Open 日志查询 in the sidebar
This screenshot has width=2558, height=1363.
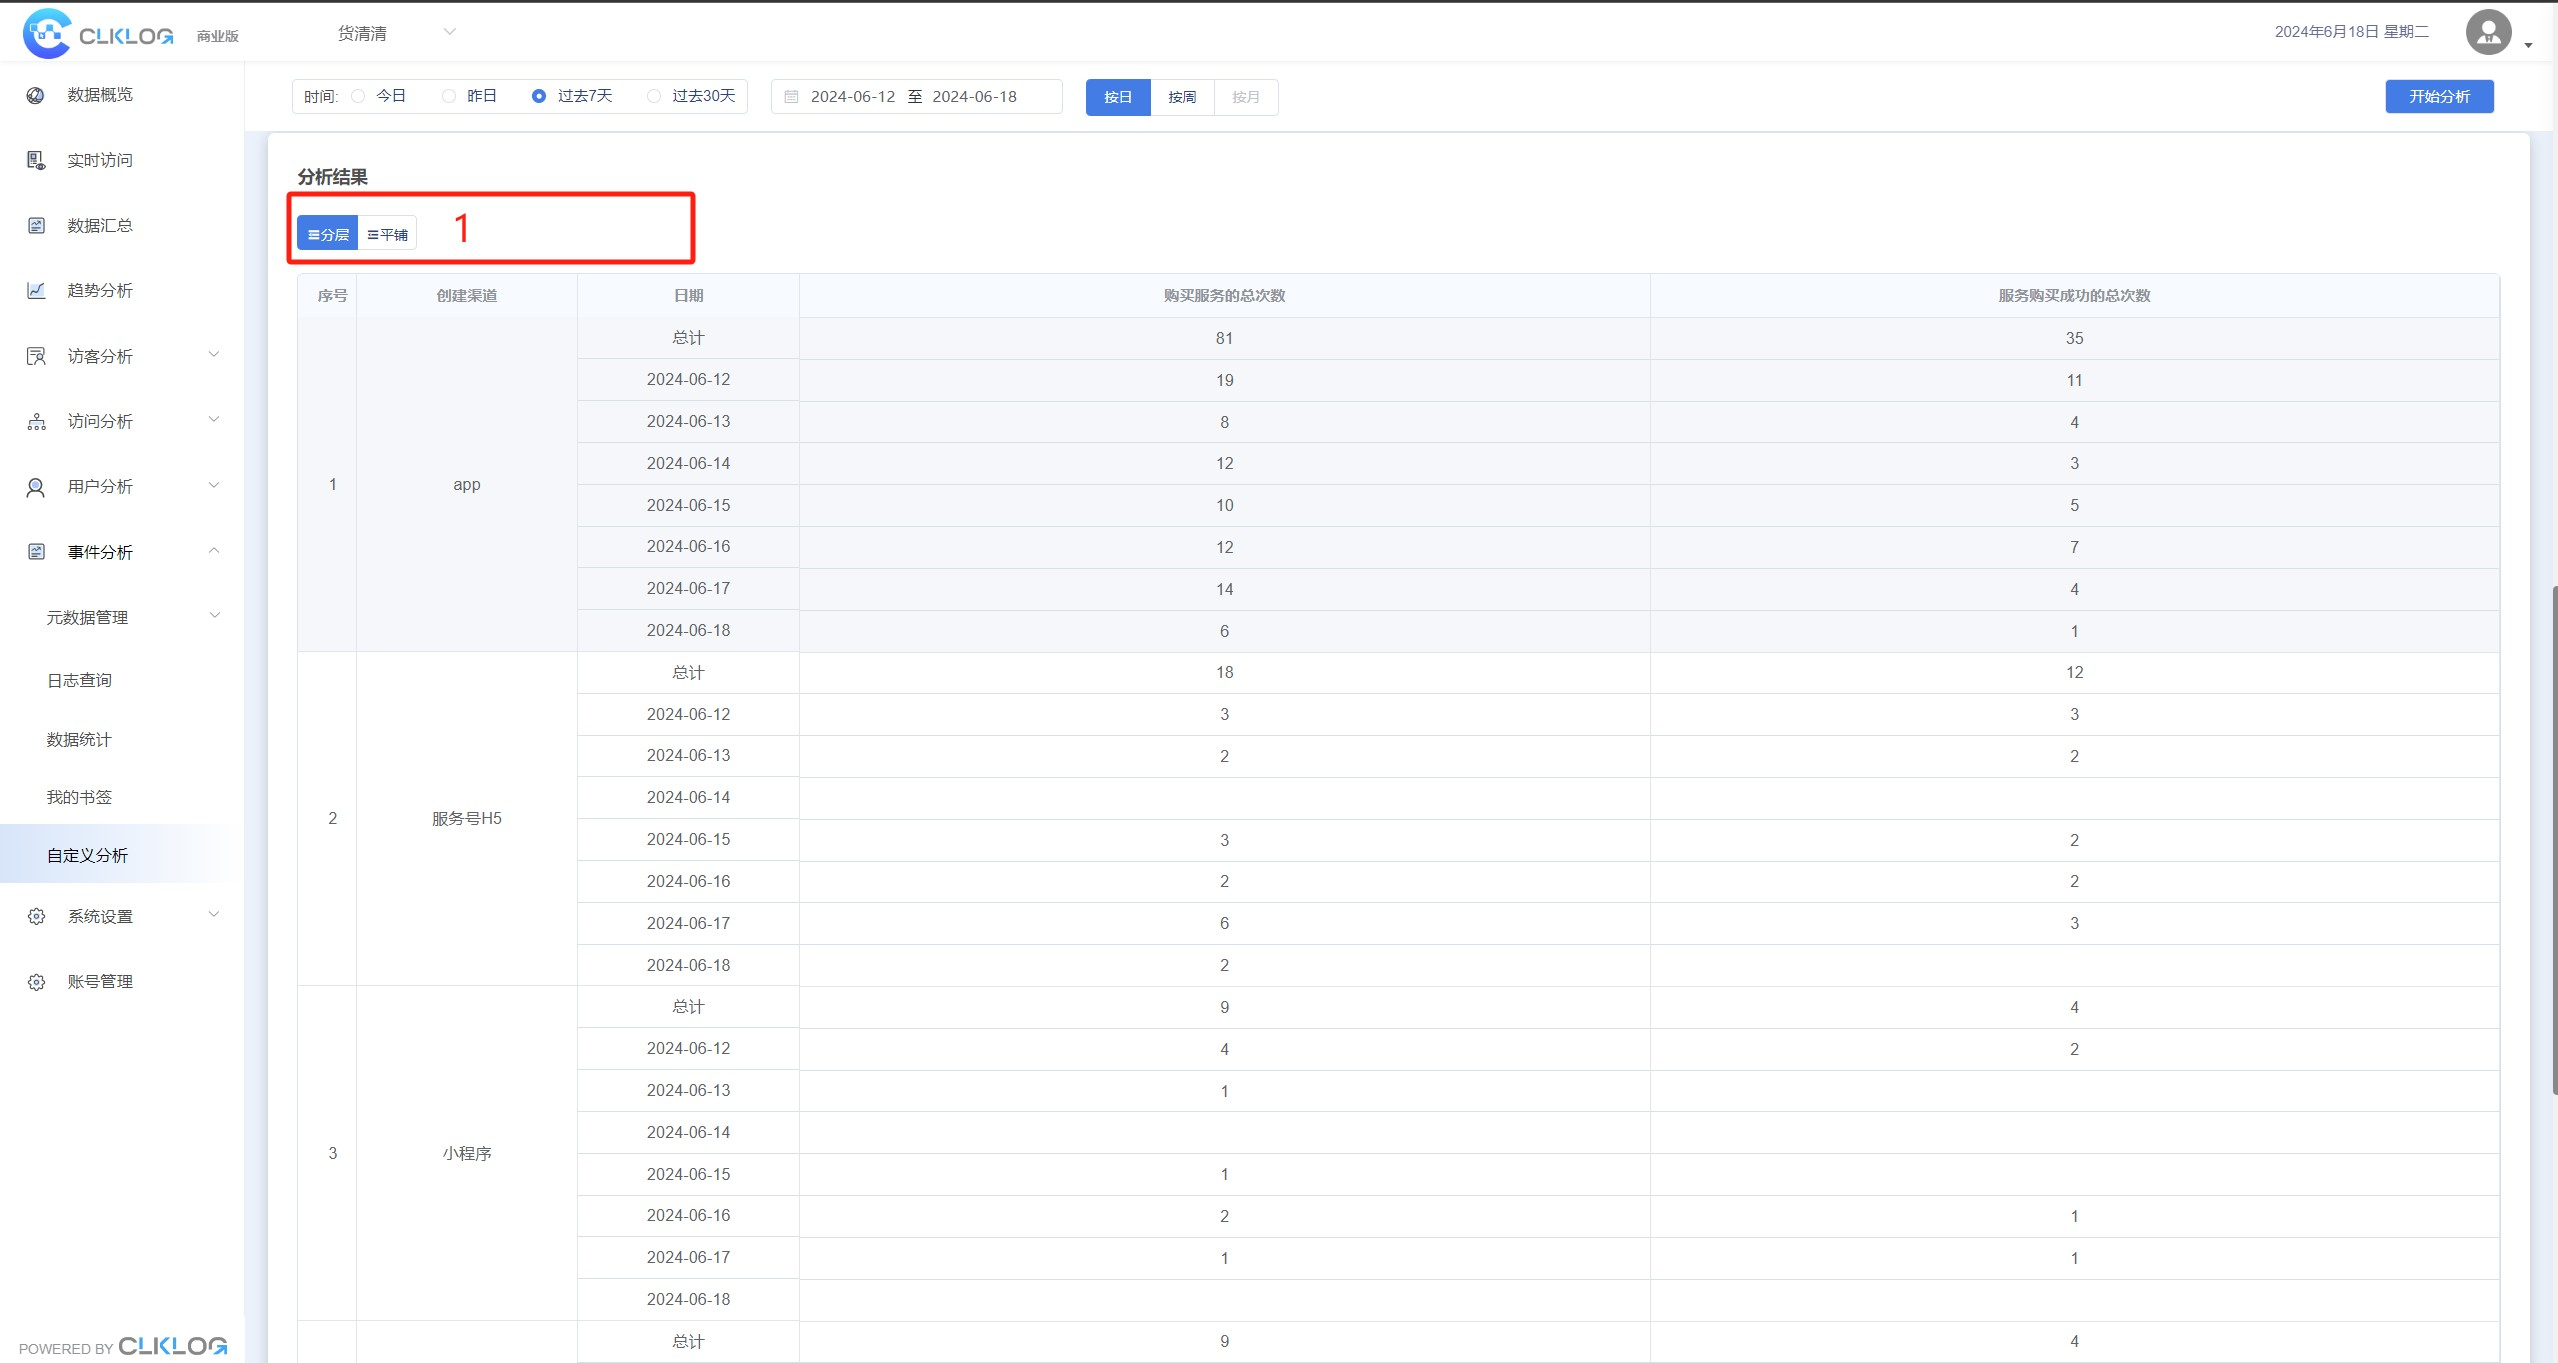click(79, 680)
